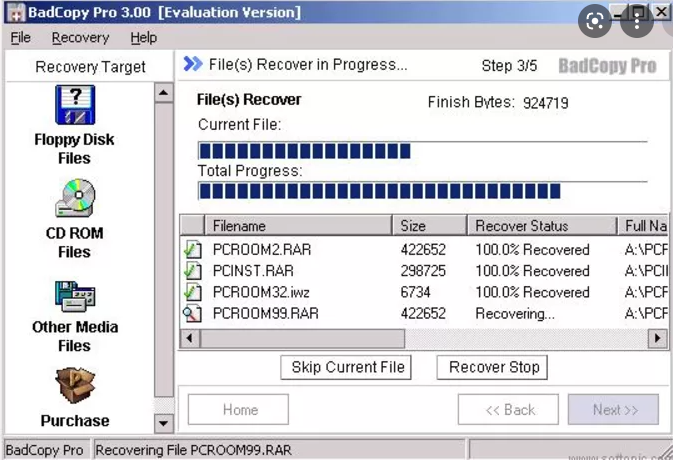This screenshot has width=673, height=460.
Task: Click the Recovering... status text
Action: (515, 314)
